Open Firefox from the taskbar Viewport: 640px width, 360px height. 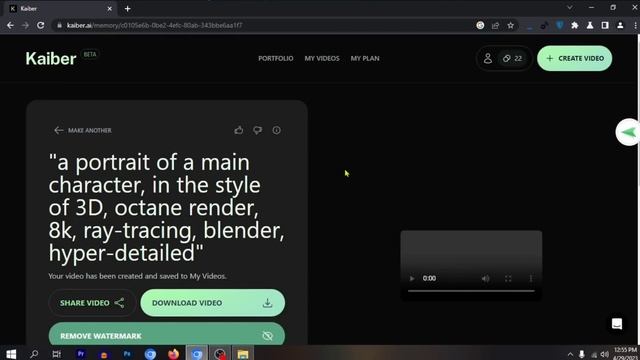pos(173,354)
